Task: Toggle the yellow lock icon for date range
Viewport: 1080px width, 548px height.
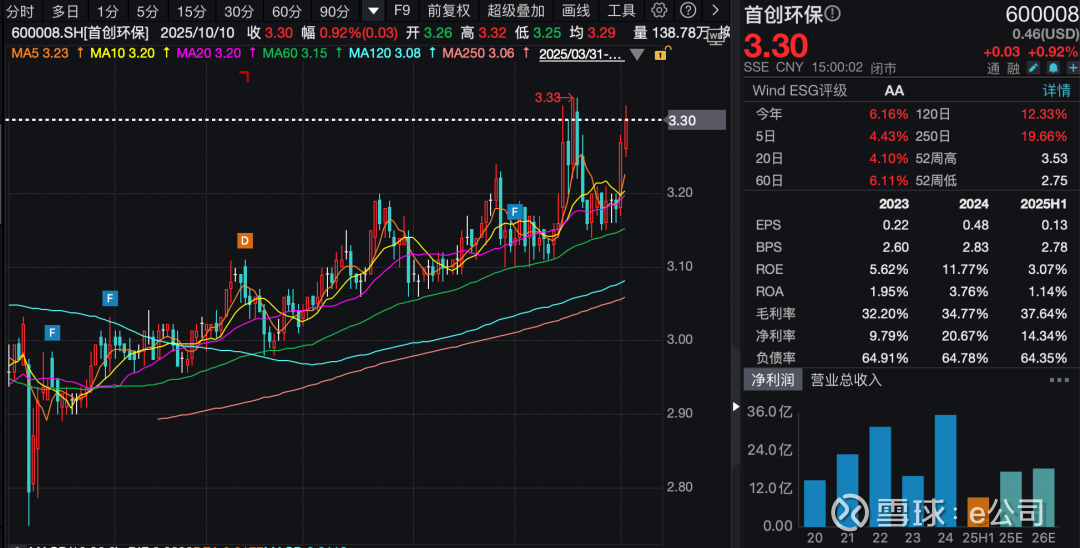Action: click(x=660, y=54)
